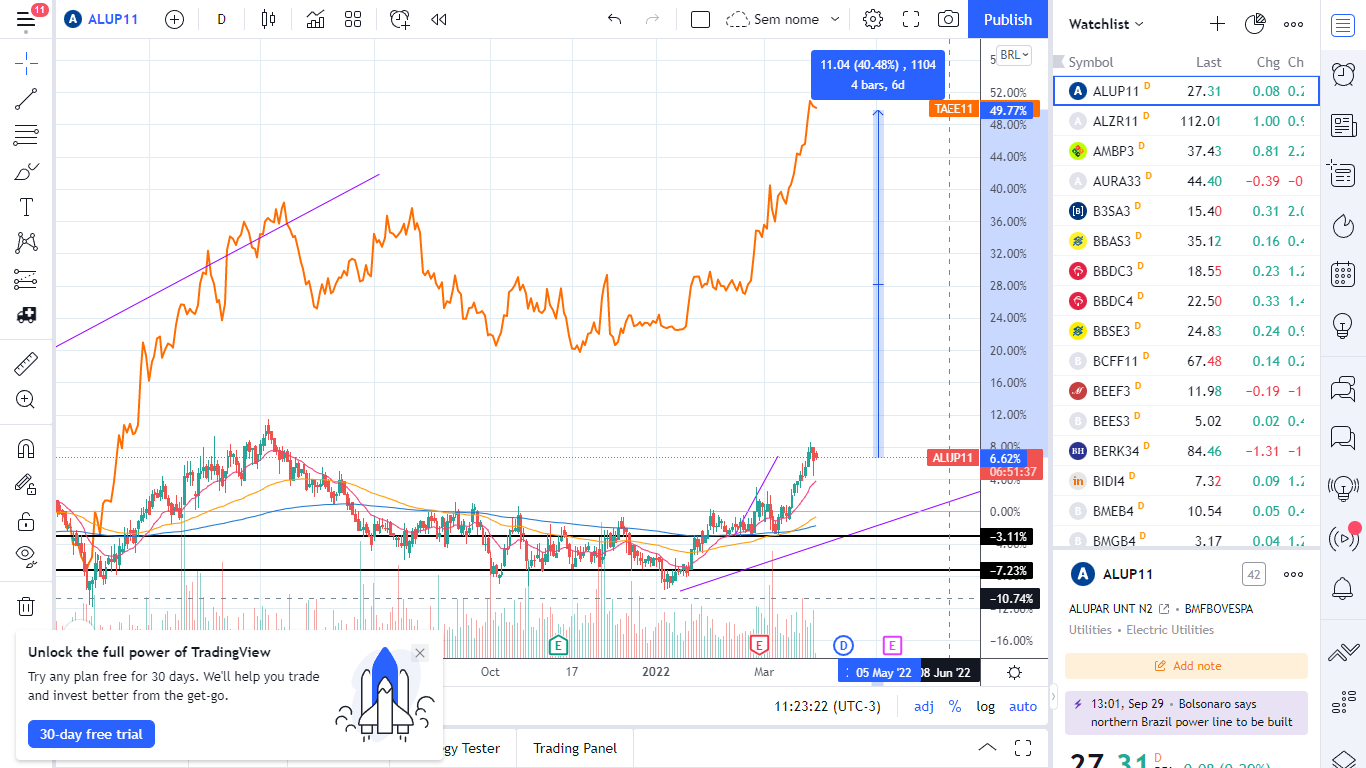
Task: Close the TradingView trial promo
Action: point(420,653)
